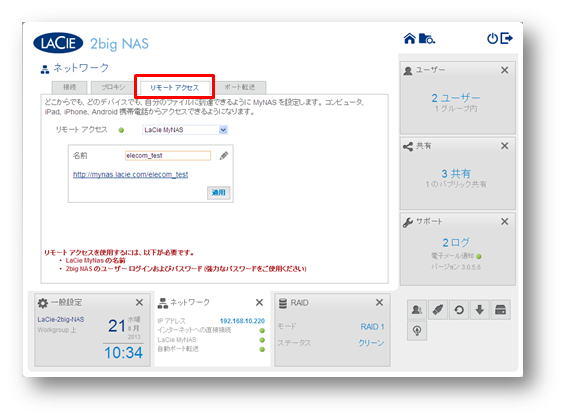Click the 1 のパブリック共有 text
This screenshot has width=565, height=419.
click(456, 184)
